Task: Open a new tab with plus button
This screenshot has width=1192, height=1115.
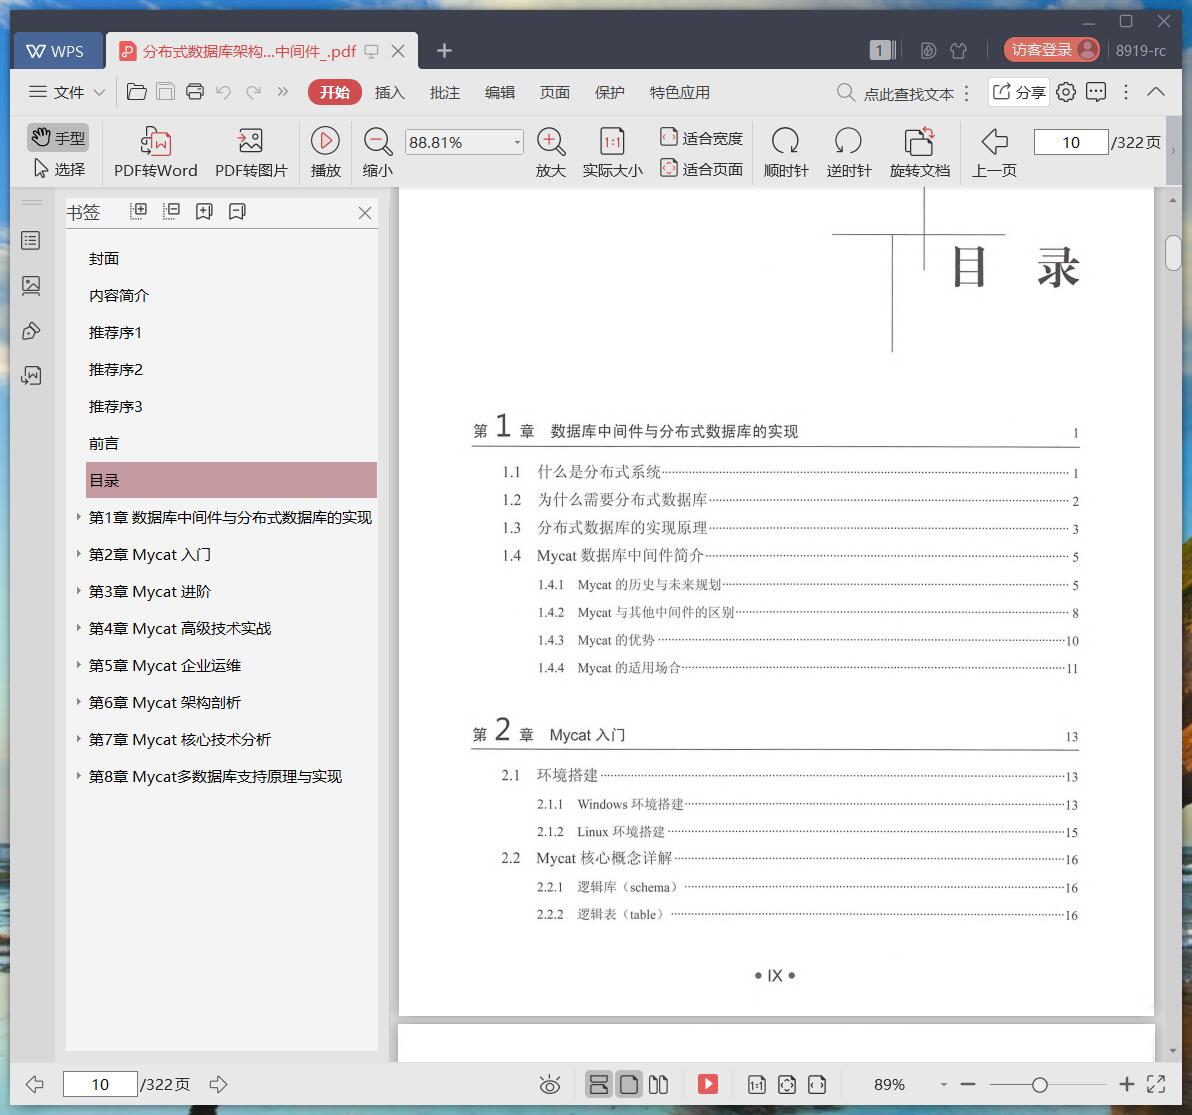Action: tap(445, 51)
